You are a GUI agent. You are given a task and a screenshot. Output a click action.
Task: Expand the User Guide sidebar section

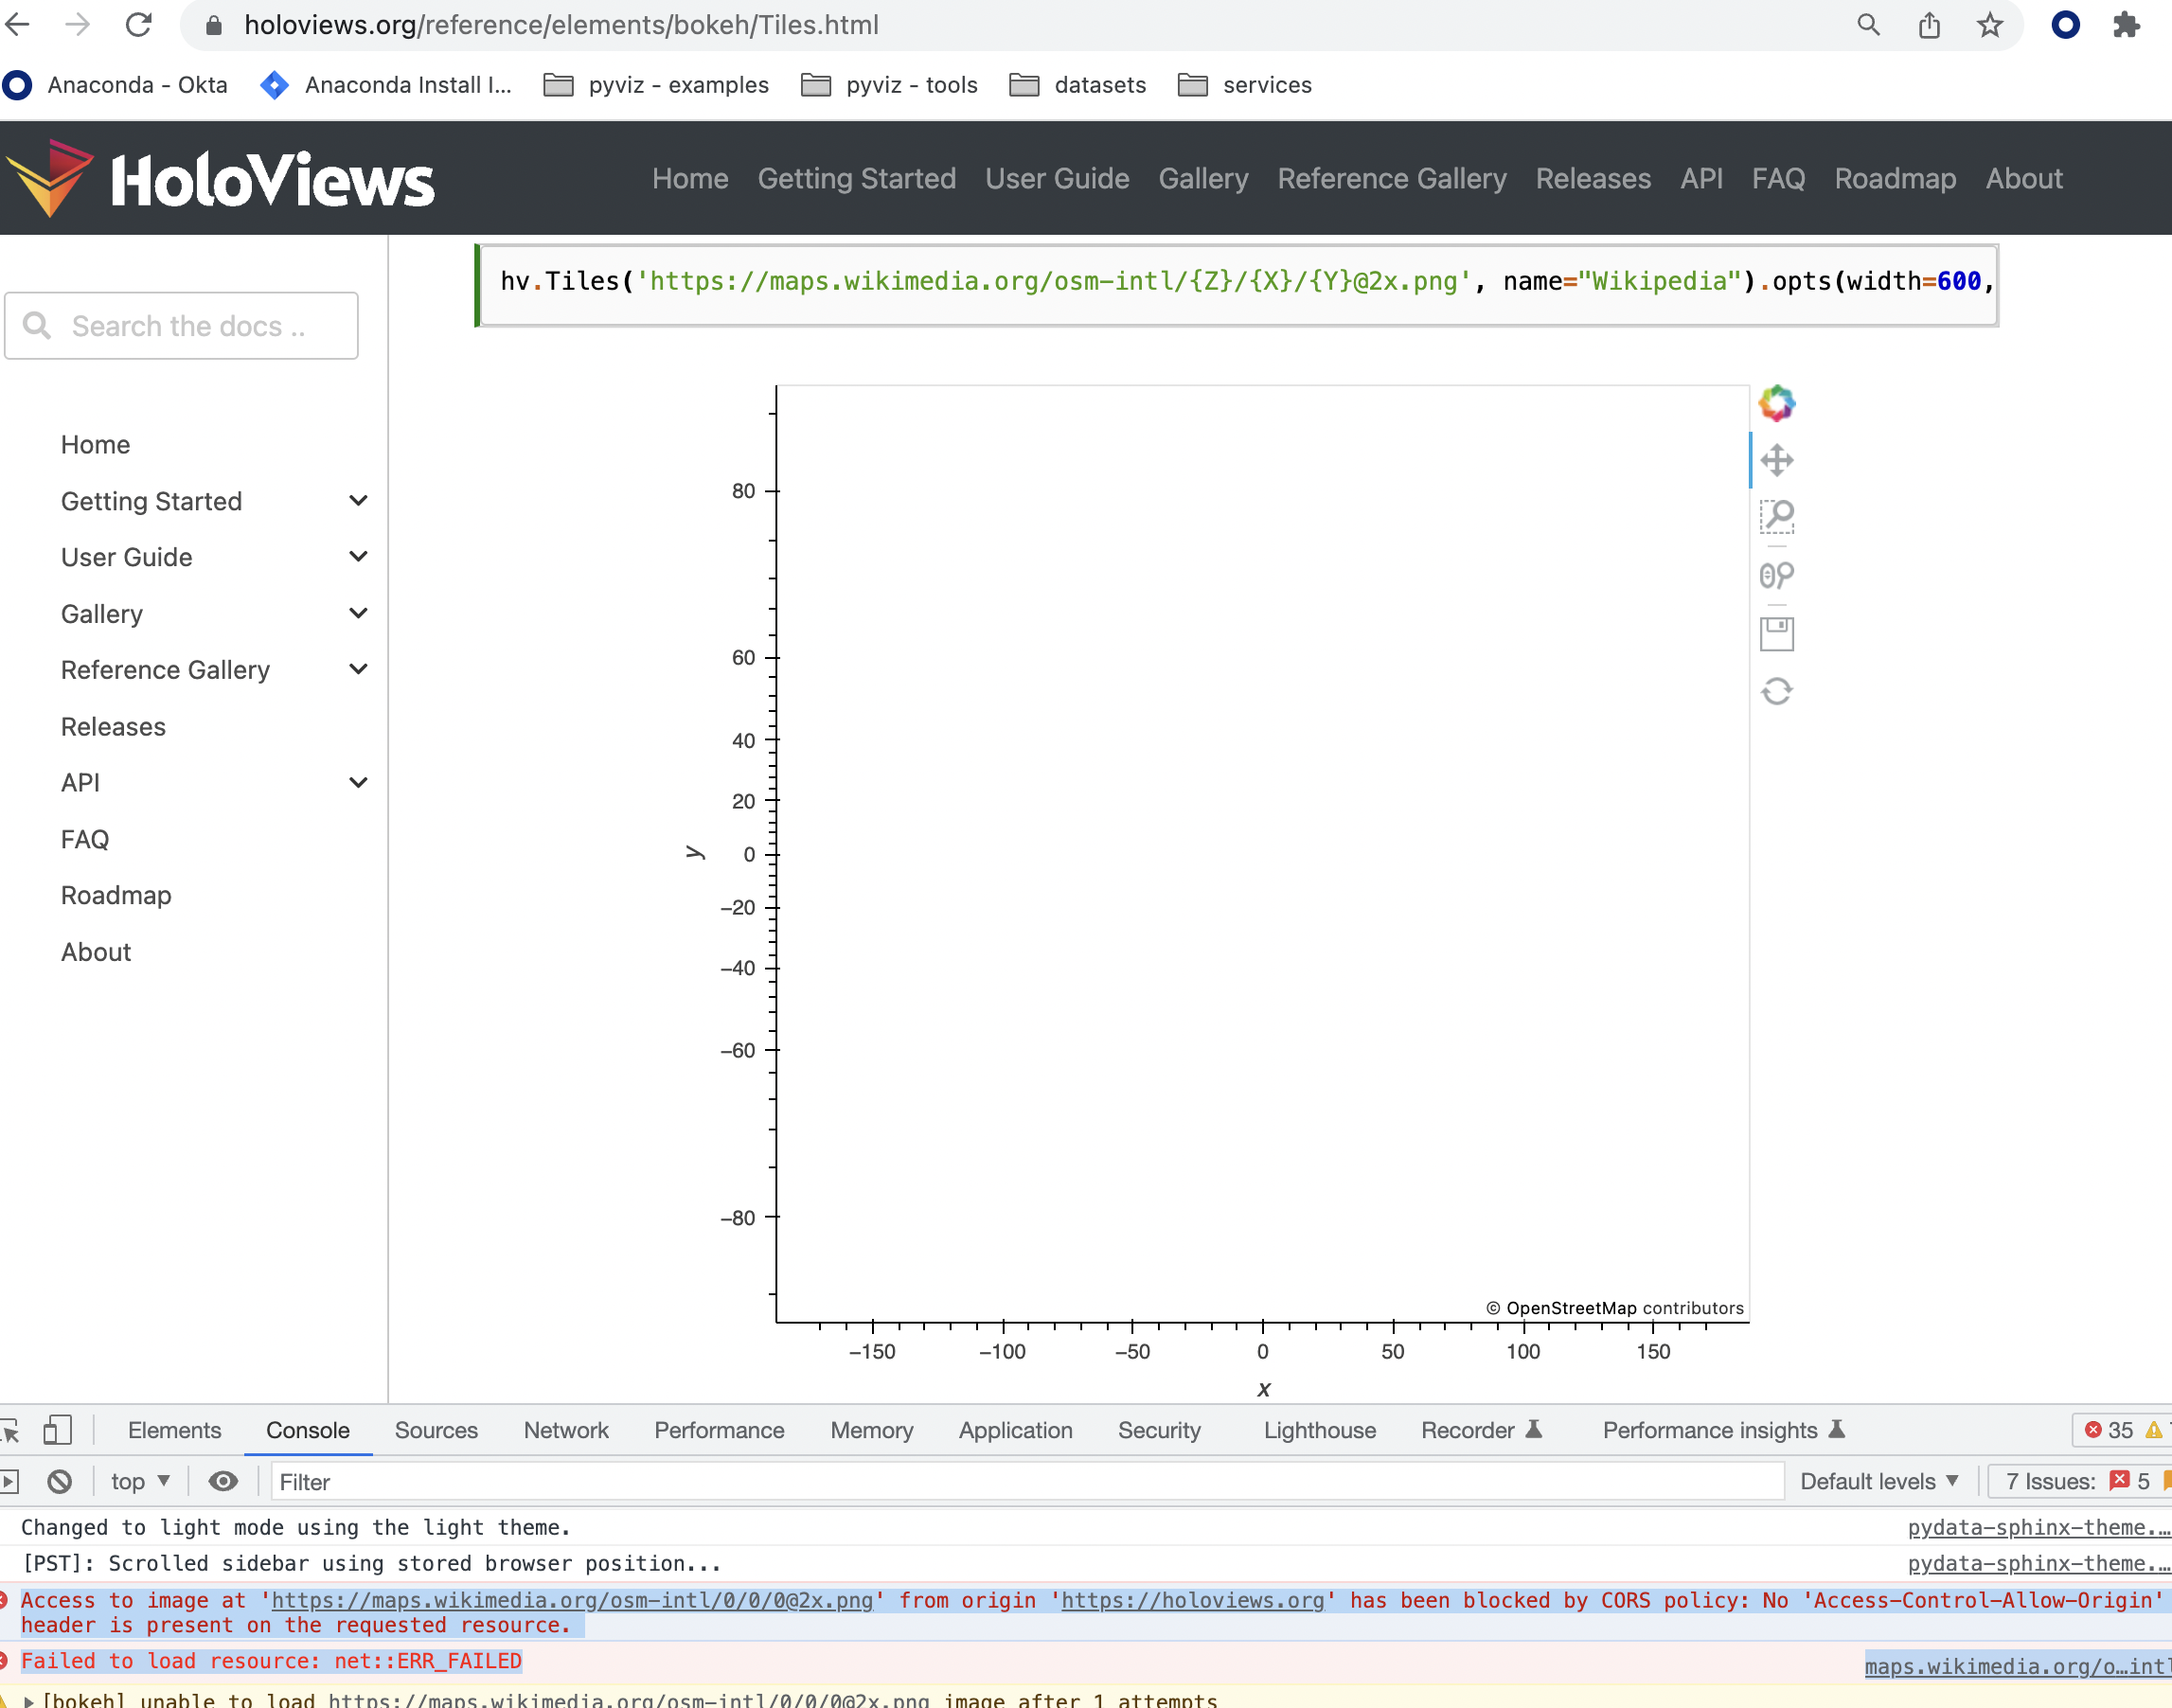tap(358, 557)
